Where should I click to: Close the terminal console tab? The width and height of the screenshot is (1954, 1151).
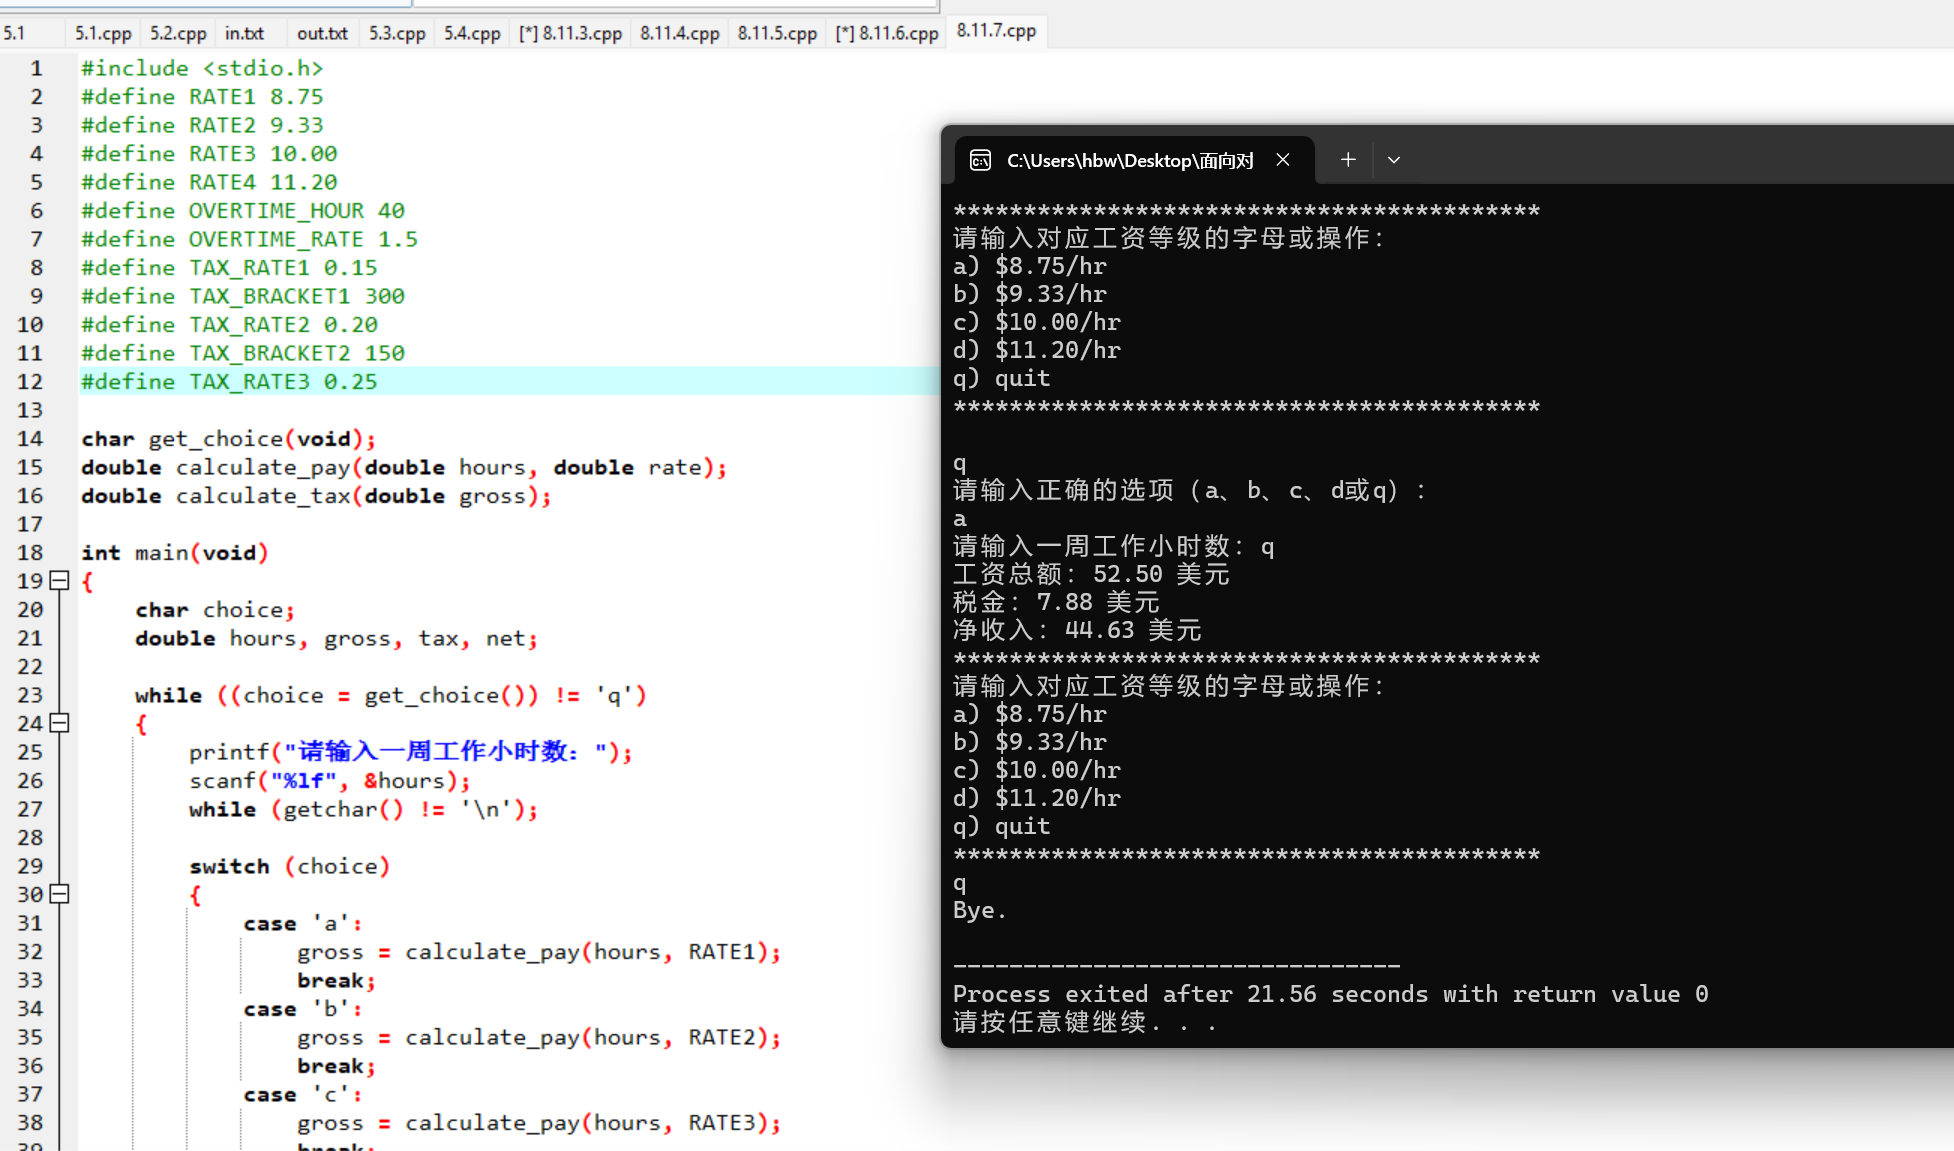click(x=1283, y=160)
